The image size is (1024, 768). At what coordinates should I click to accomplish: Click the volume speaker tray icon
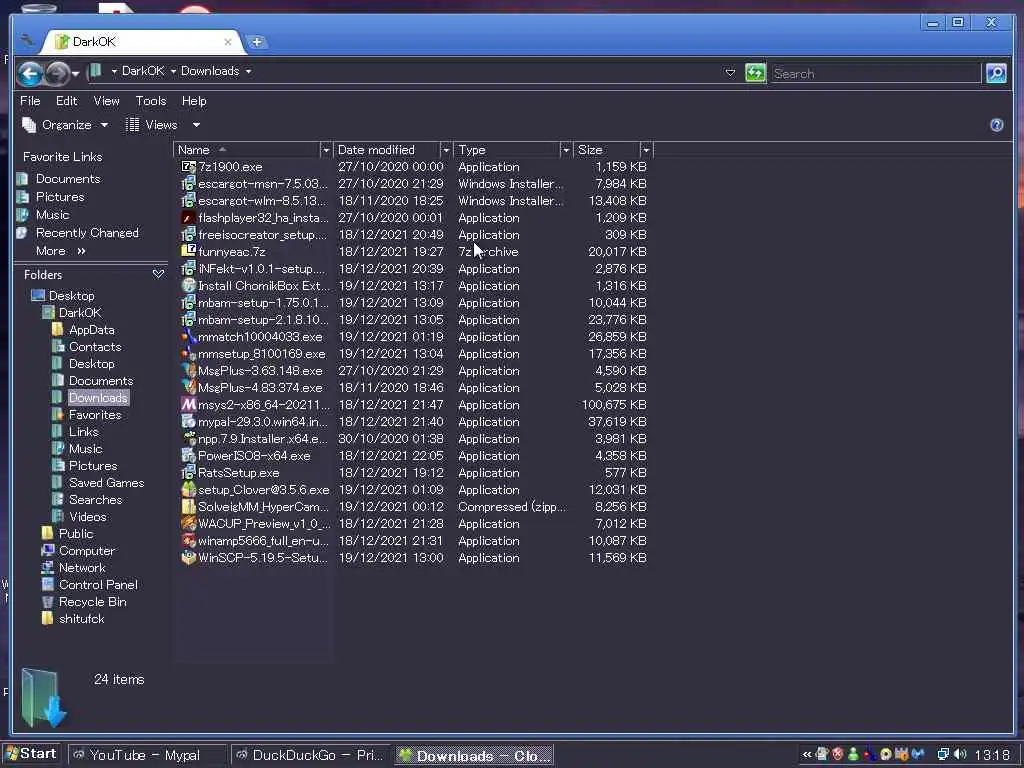[x=960, y=754]
